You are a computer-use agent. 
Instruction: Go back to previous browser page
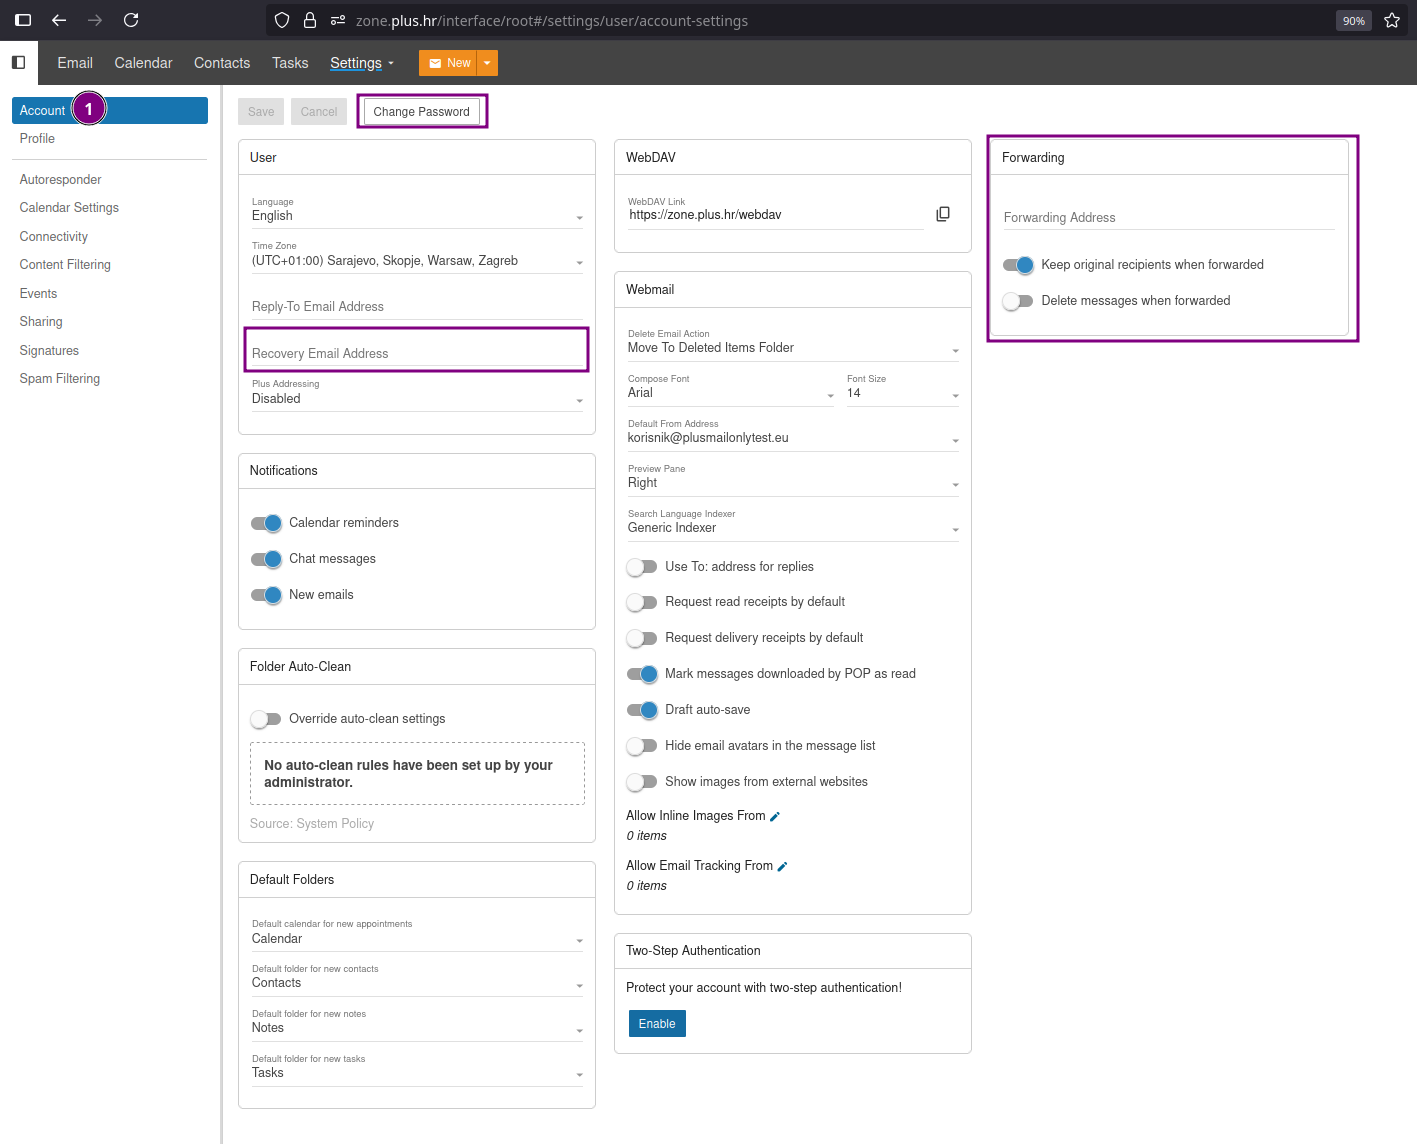(59, 20)
